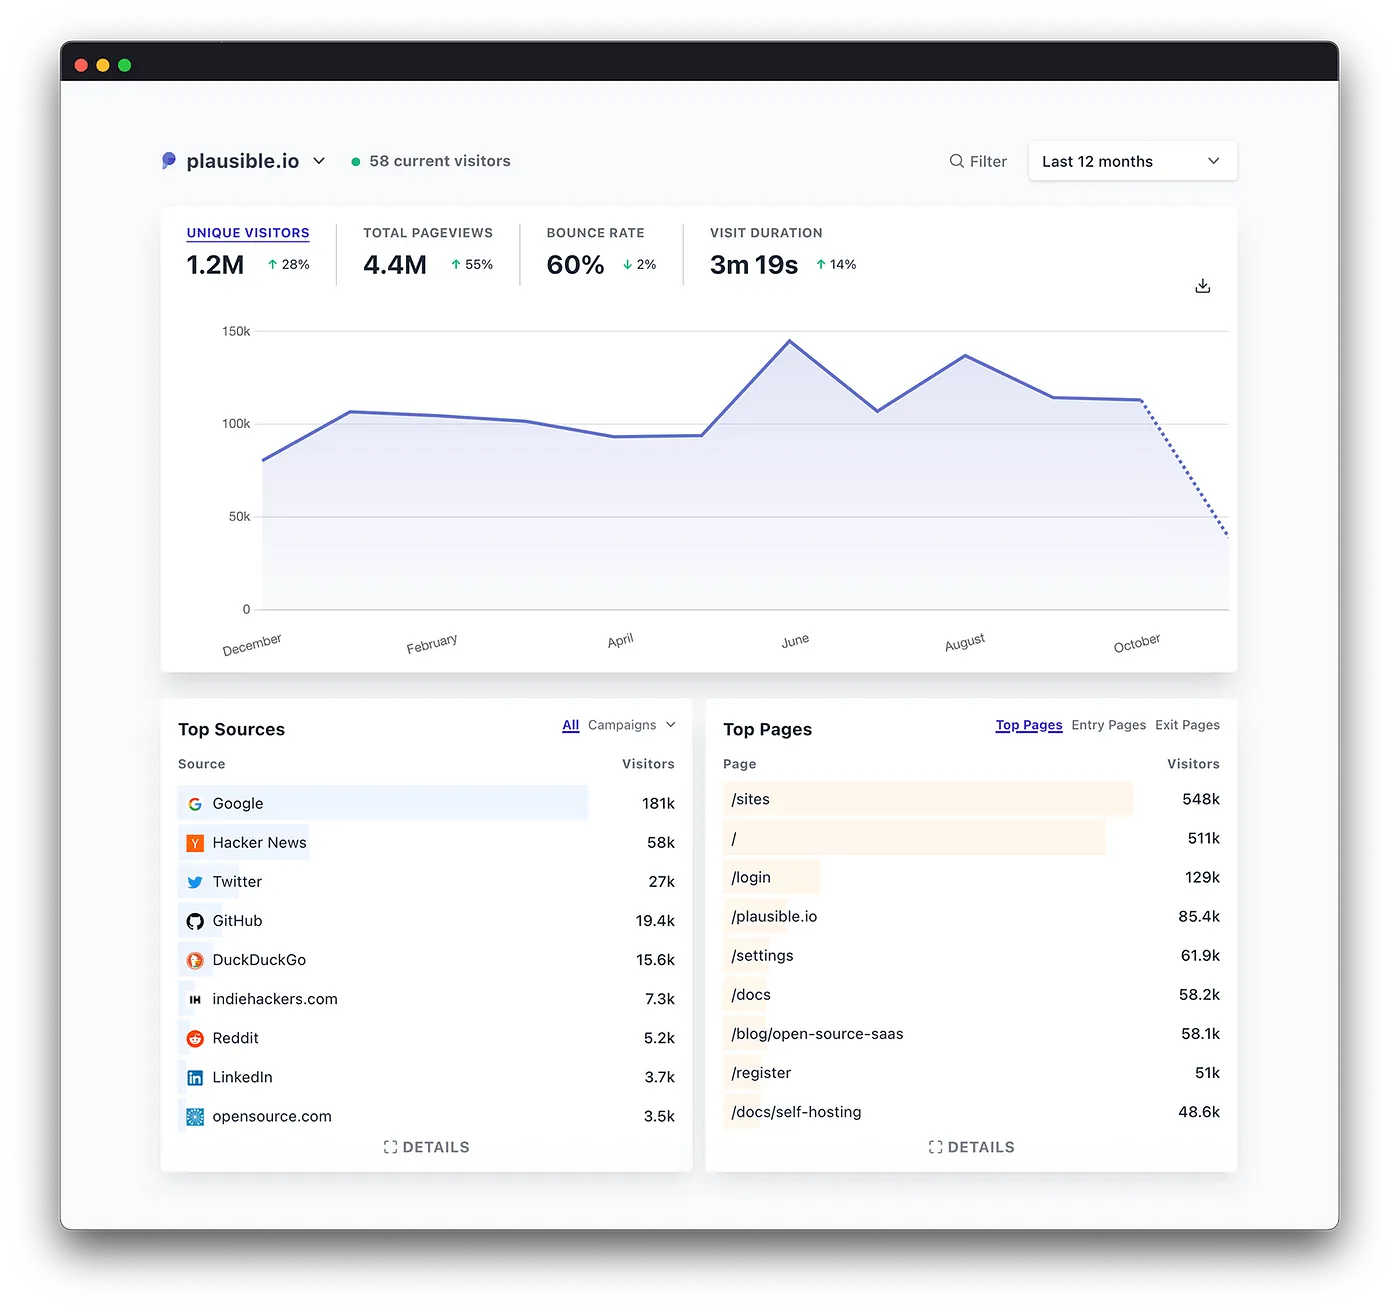Click the GitHub source icon
The image size is (1400, 1310).
pos(194,921)
